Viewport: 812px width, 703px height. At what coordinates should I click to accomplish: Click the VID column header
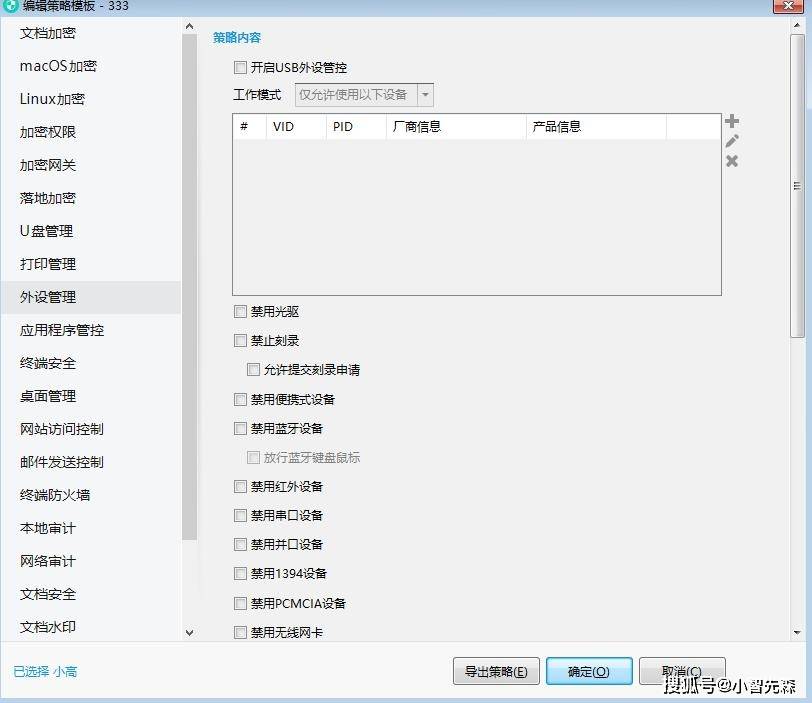[x=296, y=127]
